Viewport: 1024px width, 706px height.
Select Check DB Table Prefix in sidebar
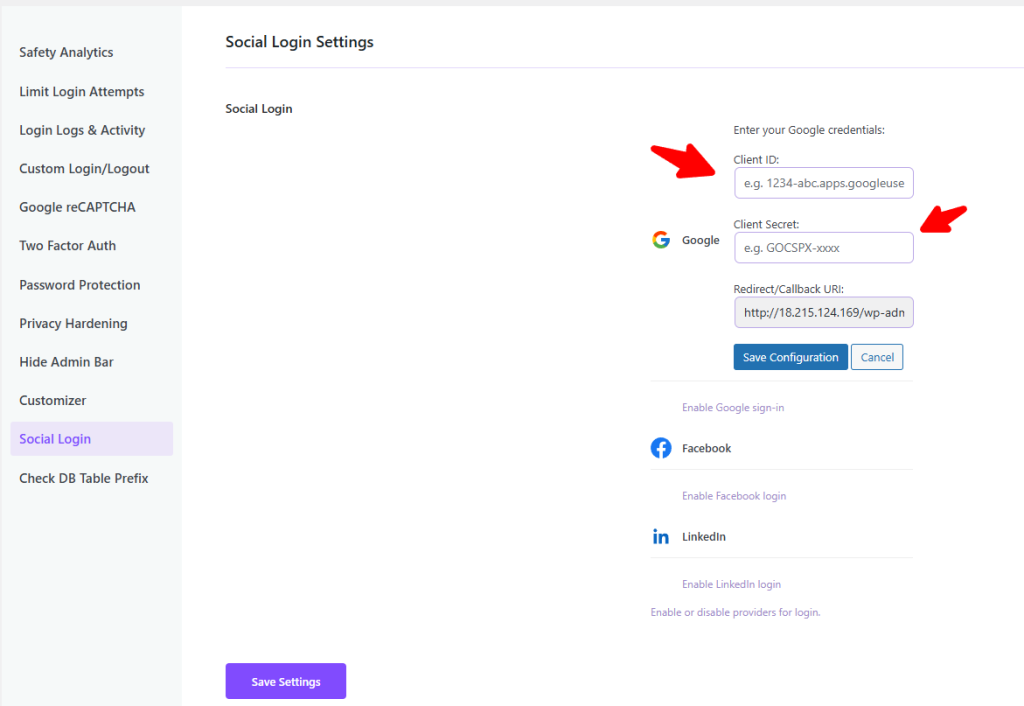click(x=84, y=478)
